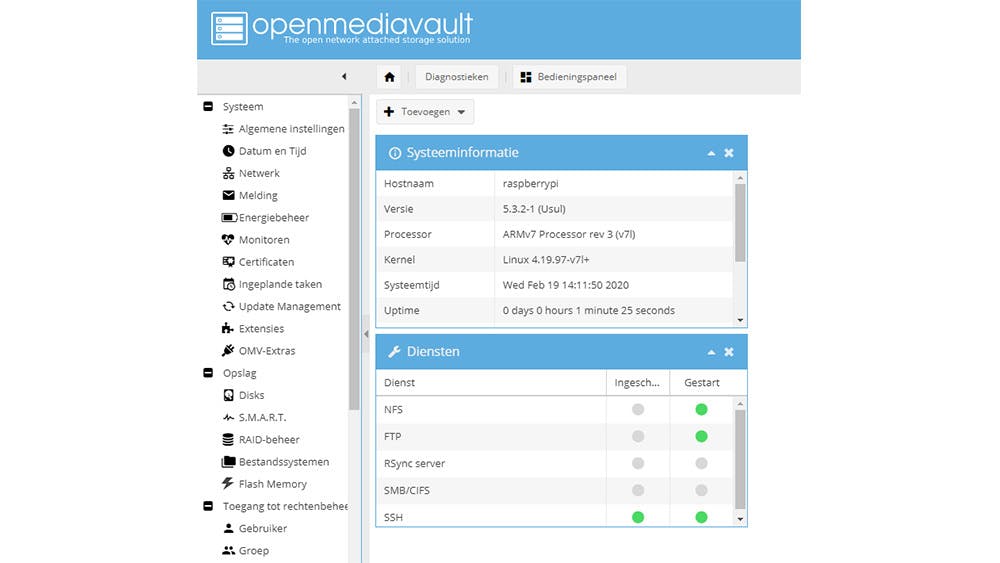The height and width of the screenshot is (563, 1000).
Task: Sort by Dienst column header
Action: click(x=491, y=383)
